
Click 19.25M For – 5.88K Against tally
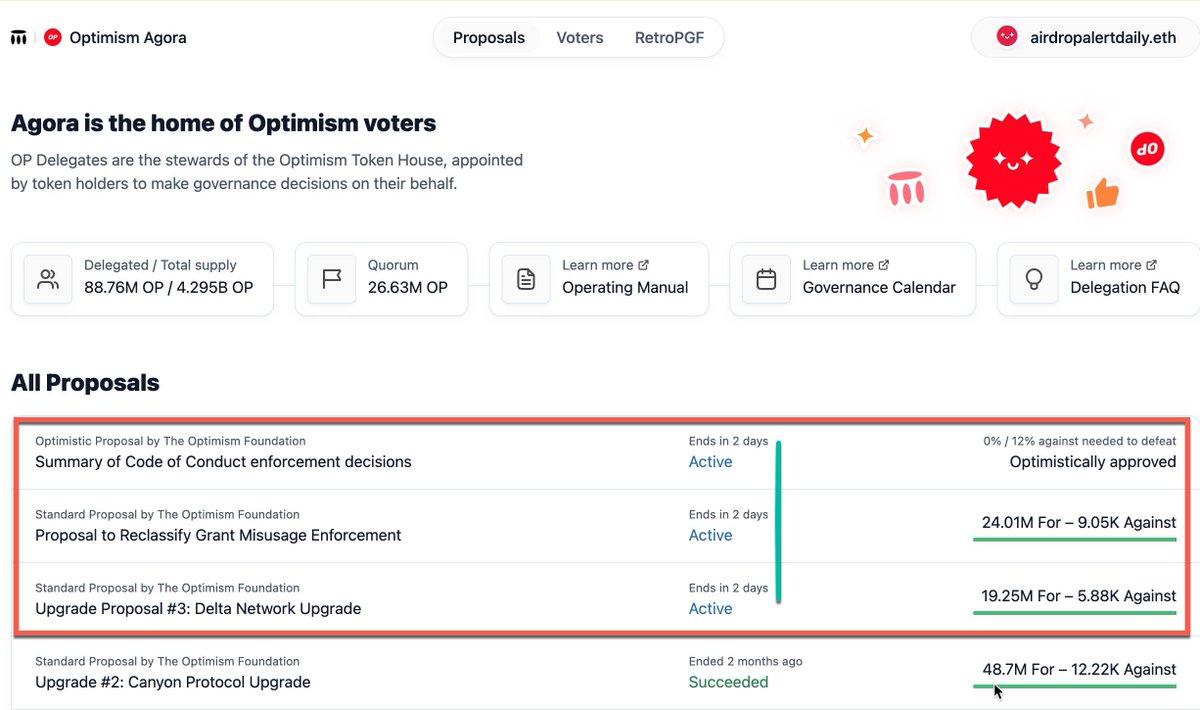coord(1079,595)
